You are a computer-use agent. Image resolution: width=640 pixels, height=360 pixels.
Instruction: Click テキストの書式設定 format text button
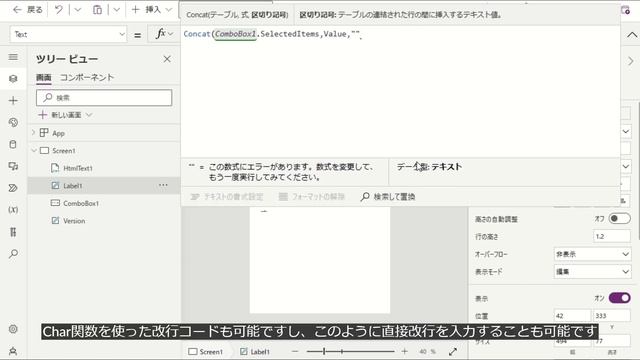[x=227, y=197]
